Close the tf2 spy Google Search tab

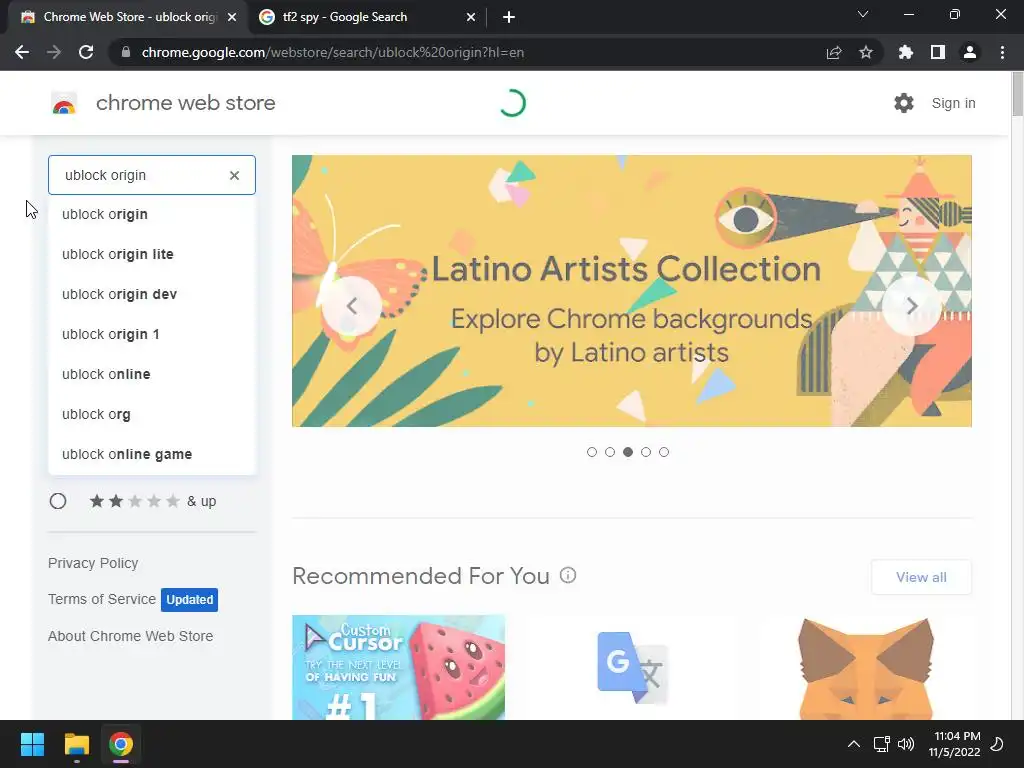(x=471, y=17)
